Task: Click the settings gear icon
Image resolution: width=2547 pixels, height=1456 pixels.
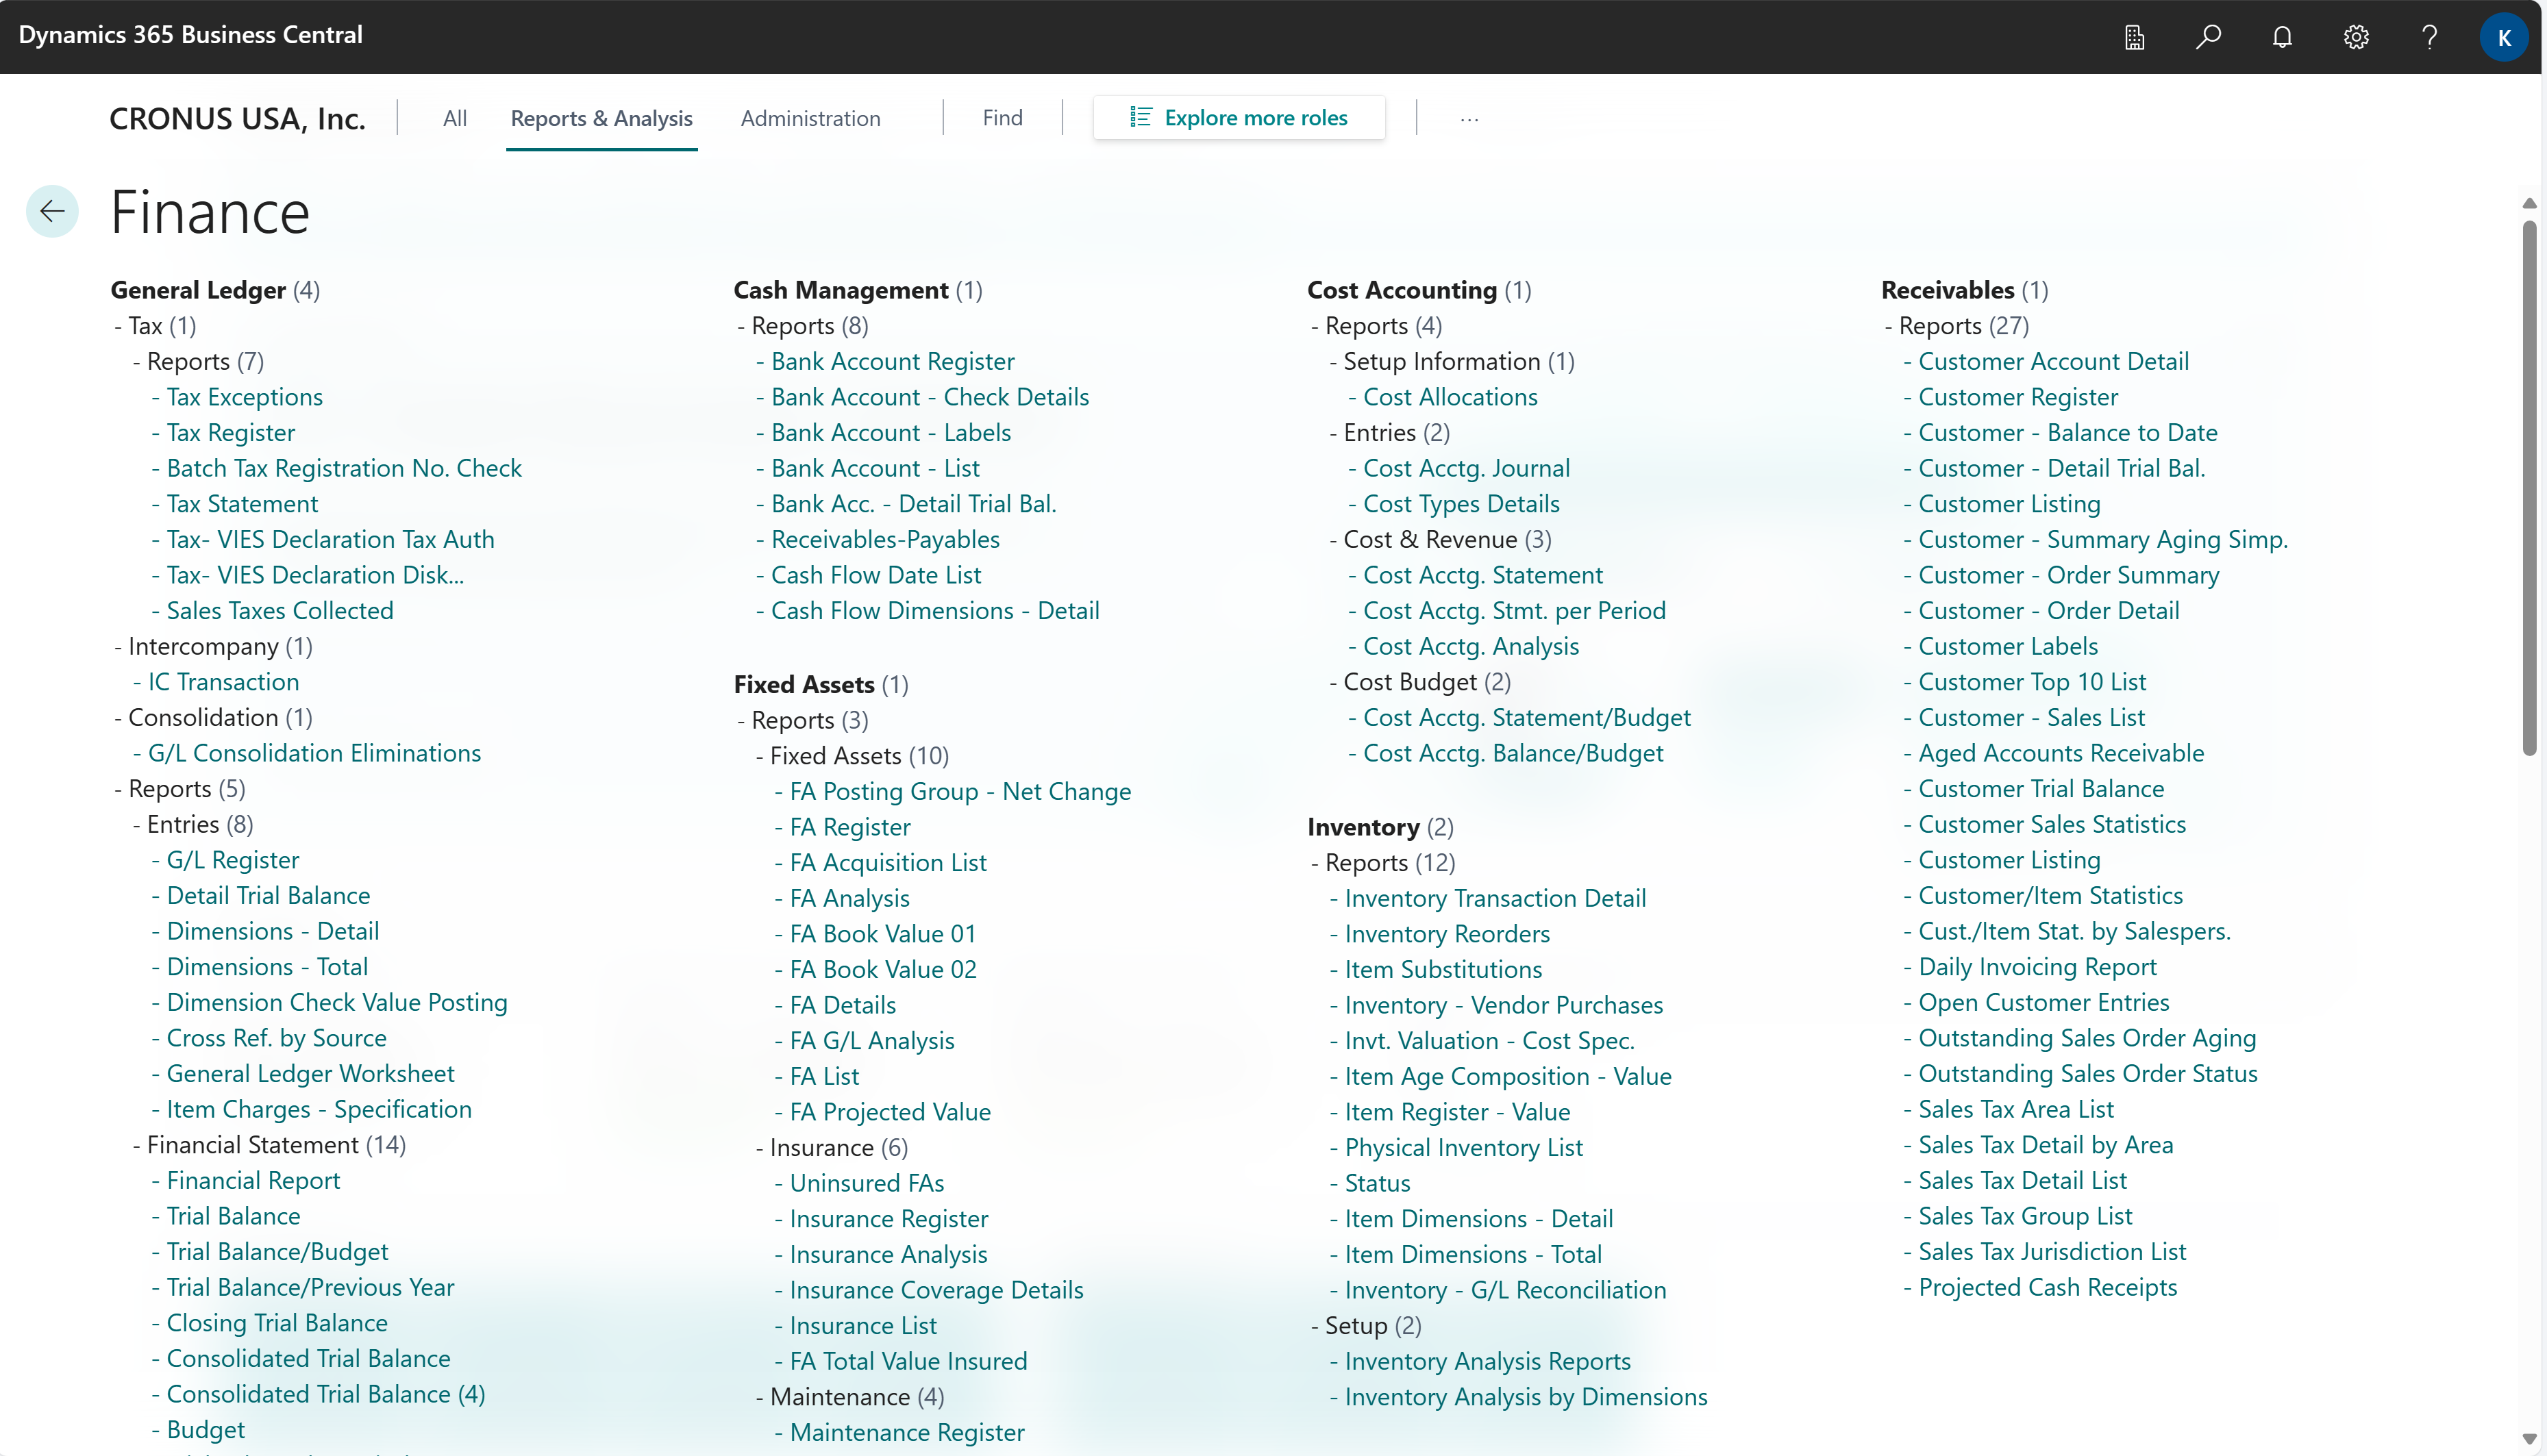Action: pos(2357,35)
